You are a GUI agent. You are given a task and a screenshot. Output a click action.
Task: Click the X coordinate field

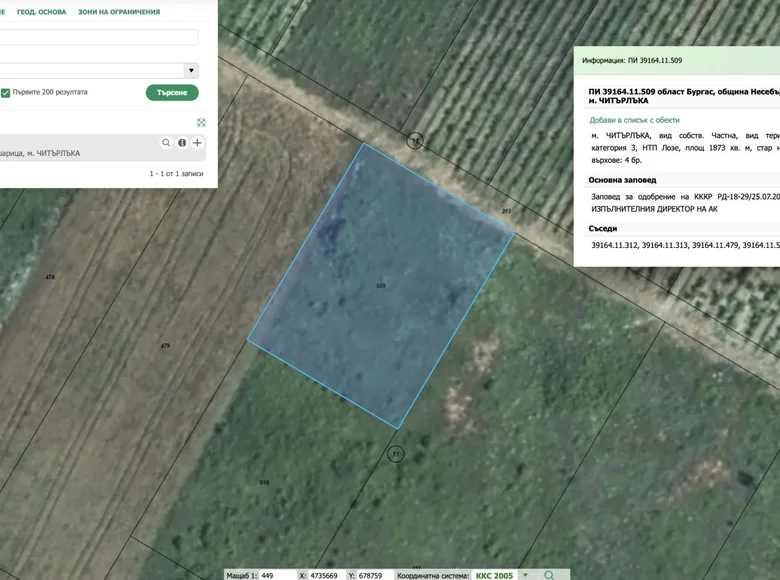(325, 575)
